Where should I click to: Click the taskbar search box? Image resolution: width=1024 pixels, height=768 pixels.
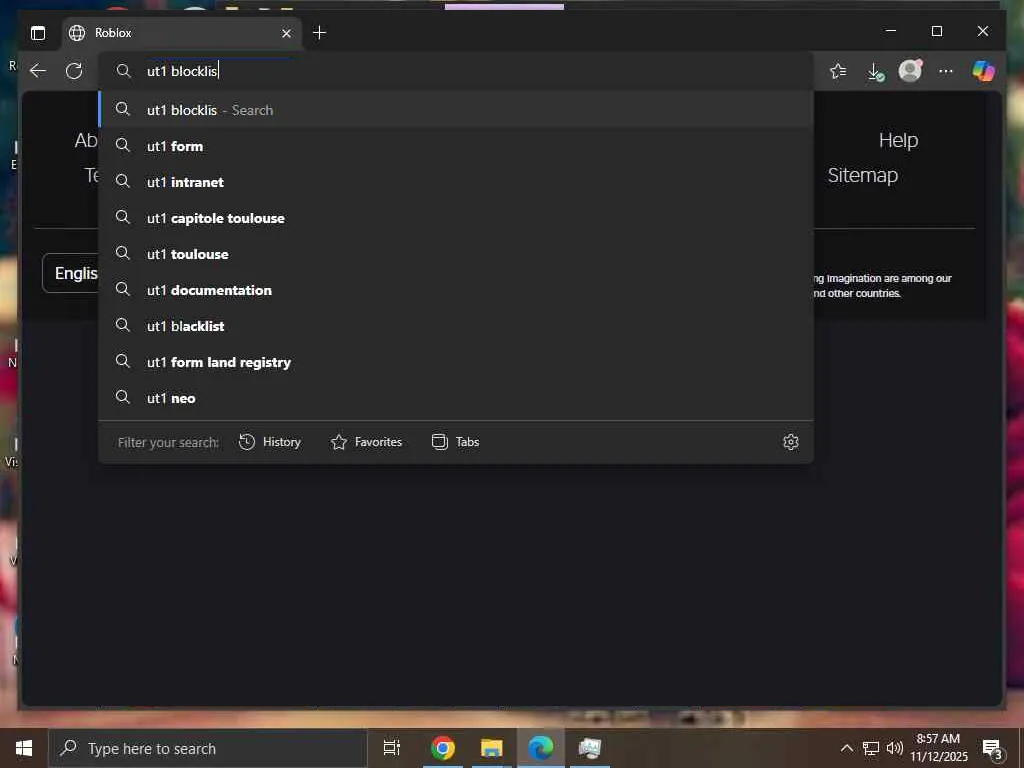(x=208, y=748)
